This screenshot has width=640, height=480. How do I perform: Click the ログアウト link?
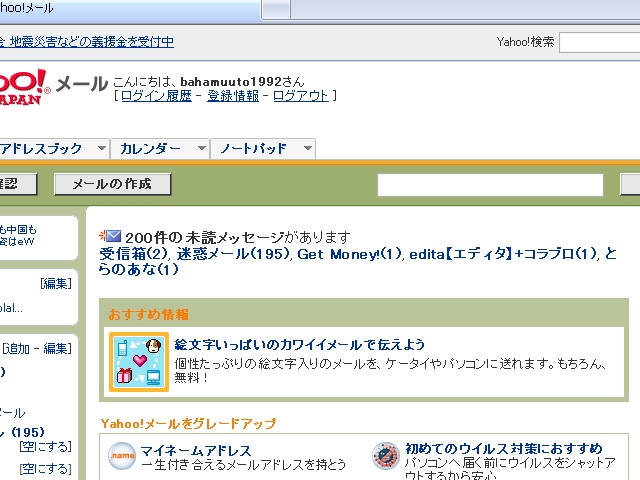[x=301, y=96]
